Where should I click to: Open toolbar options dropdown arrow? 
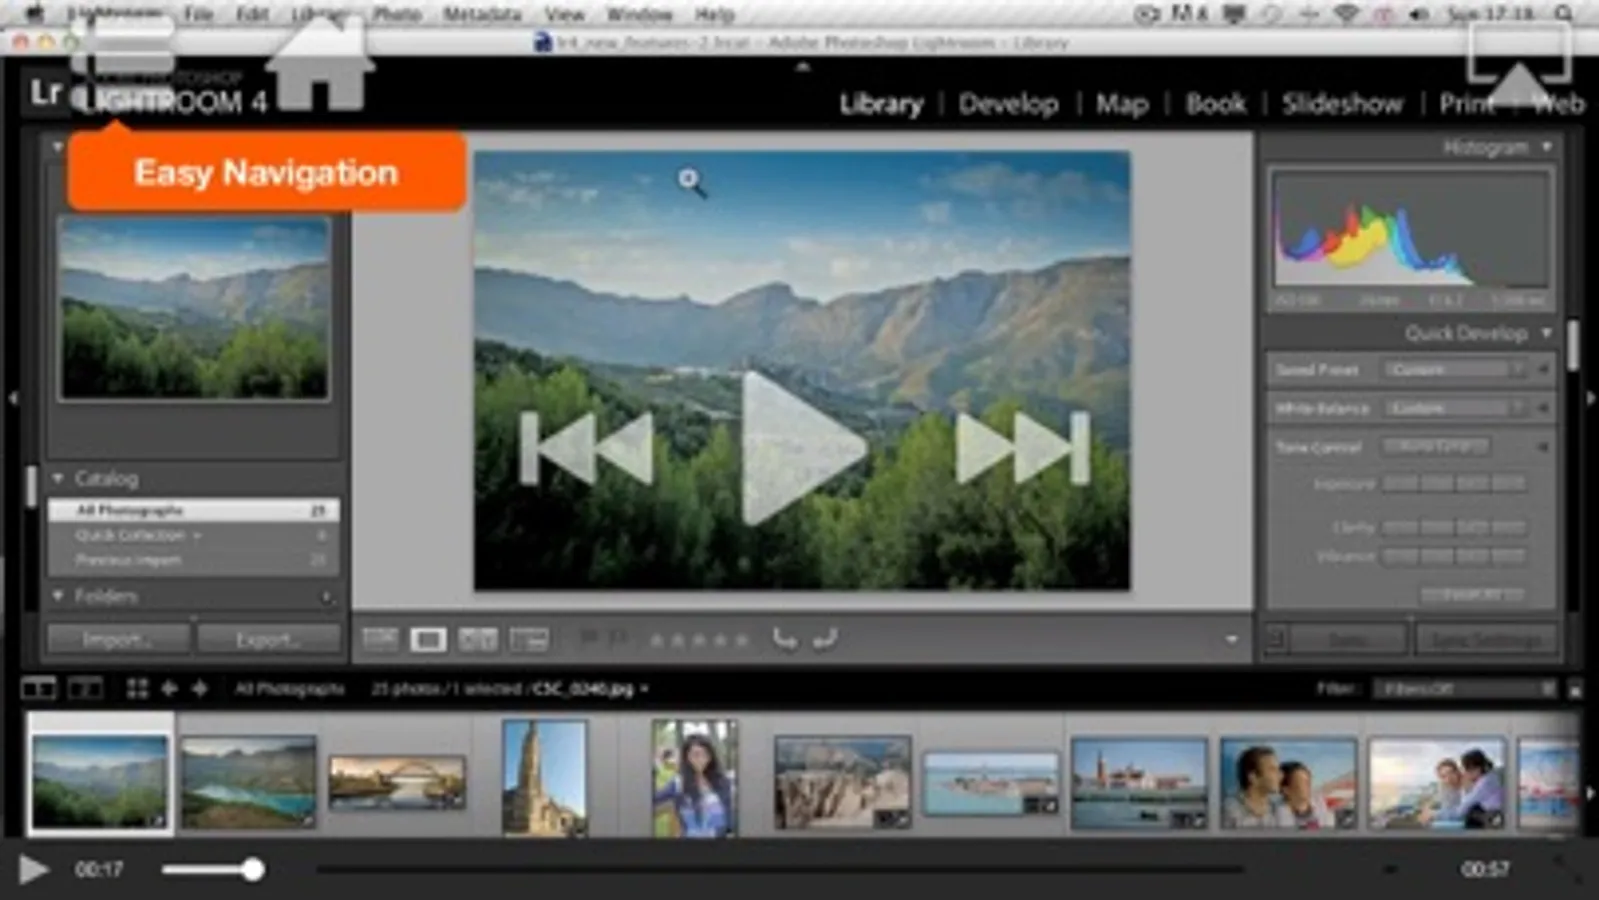(x=1232, y=640)
